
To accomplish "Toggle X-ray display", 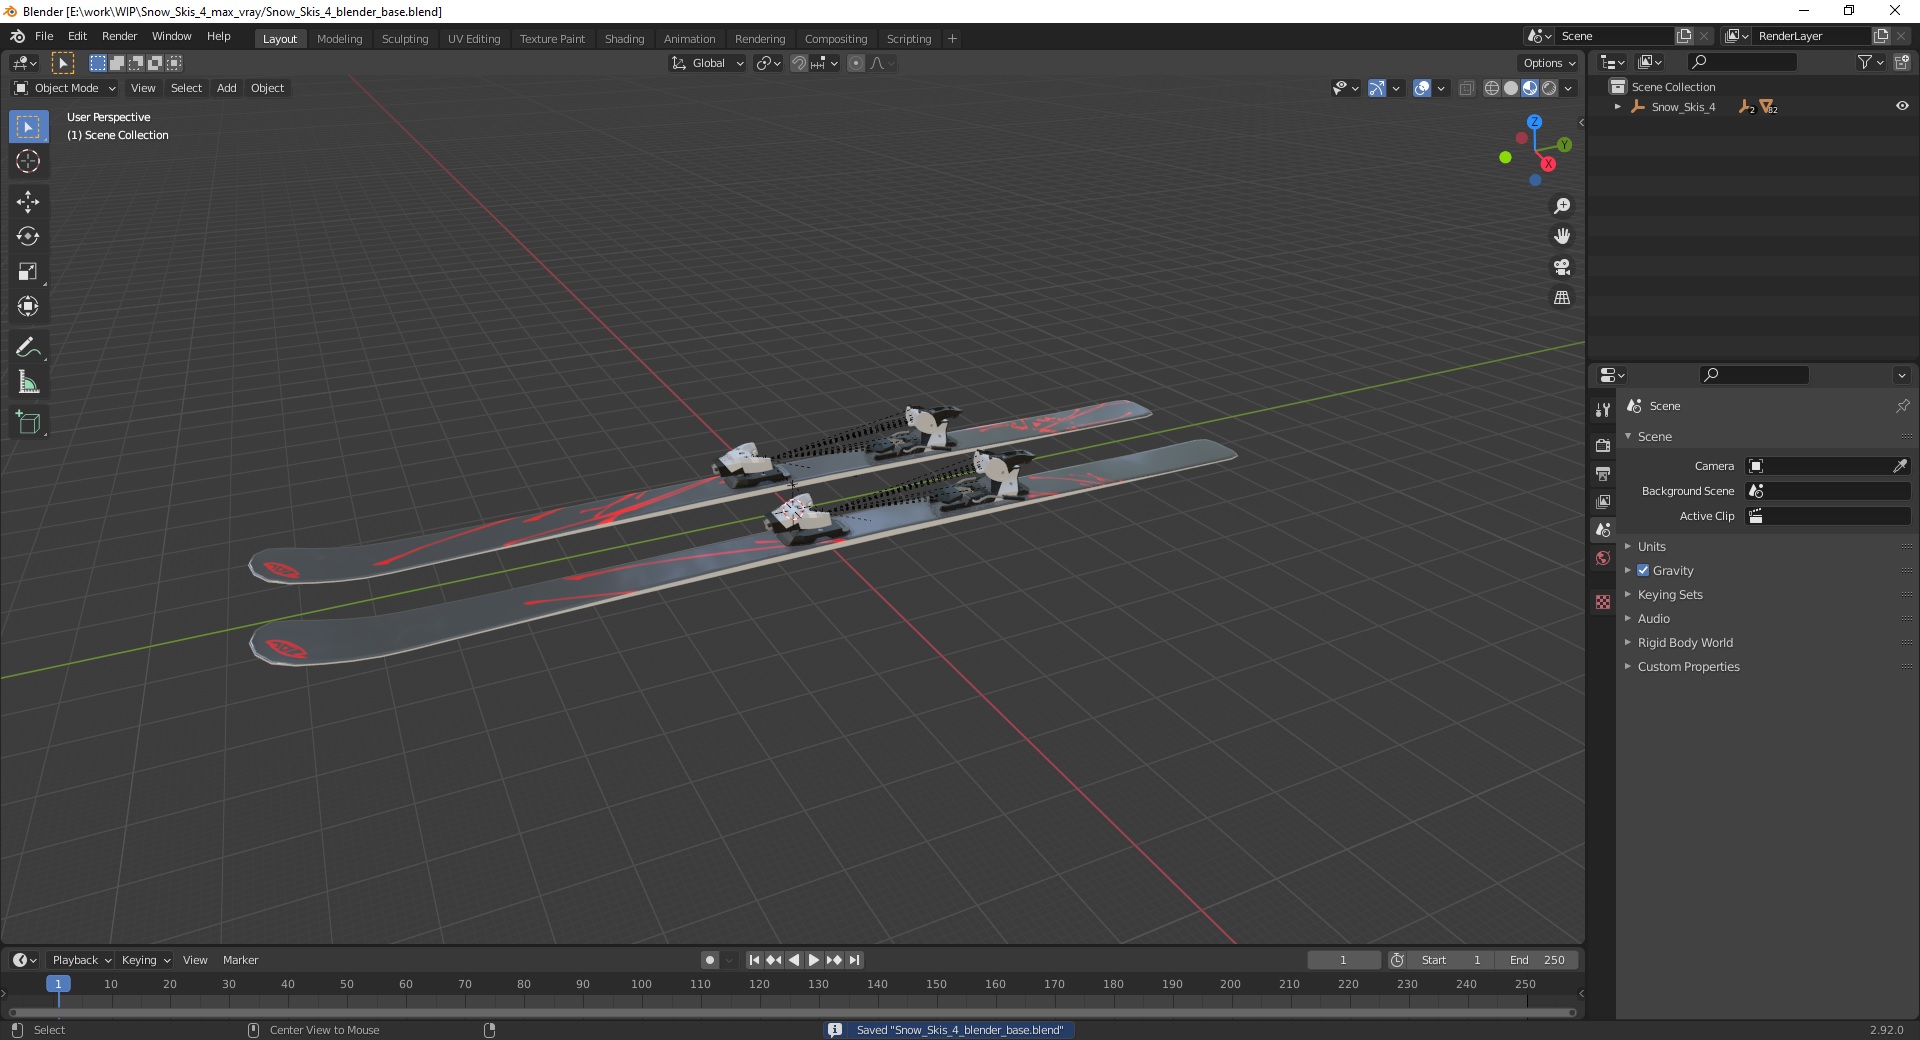I will [x=1467, y=88].
